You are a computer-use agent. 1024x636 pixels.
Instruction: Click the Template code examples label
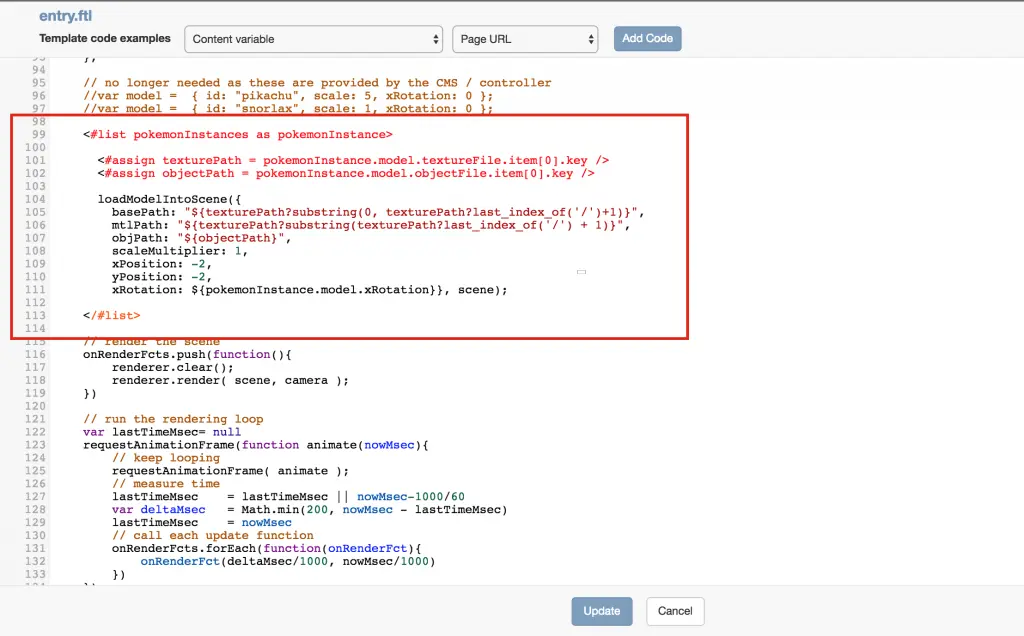point(105,39)
